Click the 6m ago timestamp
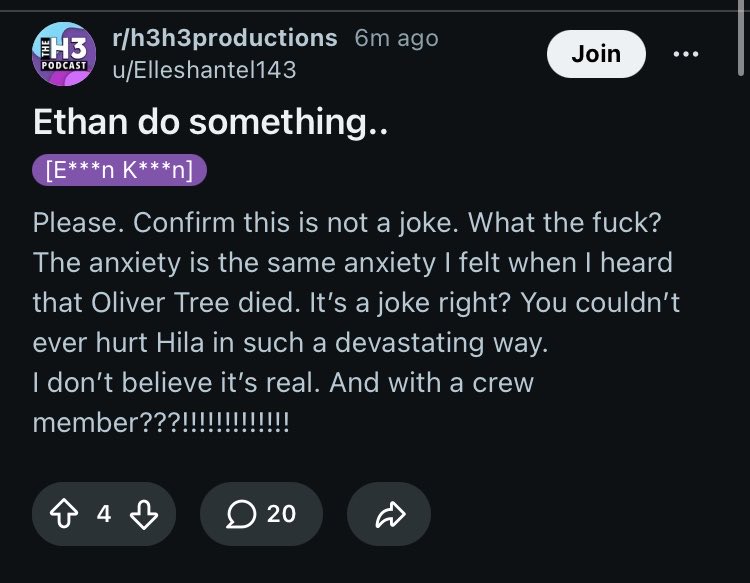Image resolution: width=750 pixels, height=583 pixels. pos(397,38)
